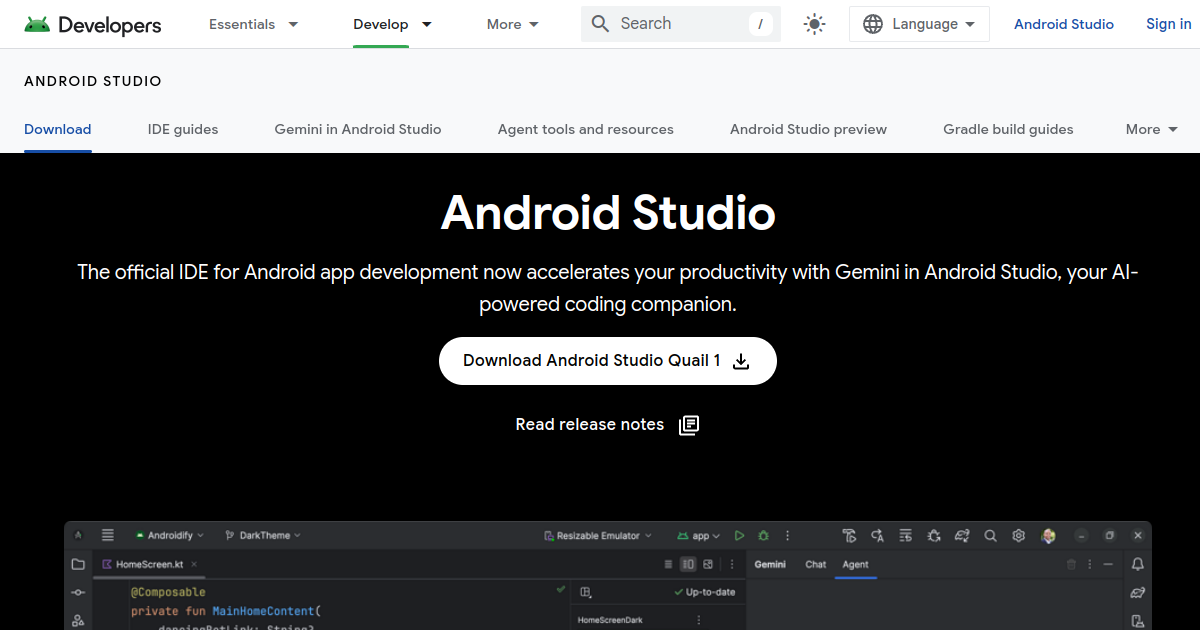1200x630 pixels.
Task: Switch editor to Split view
Action: 688,565
